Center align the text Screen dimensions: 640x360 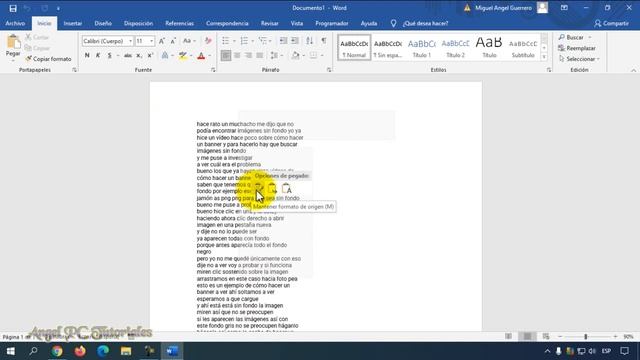point(237,55)
